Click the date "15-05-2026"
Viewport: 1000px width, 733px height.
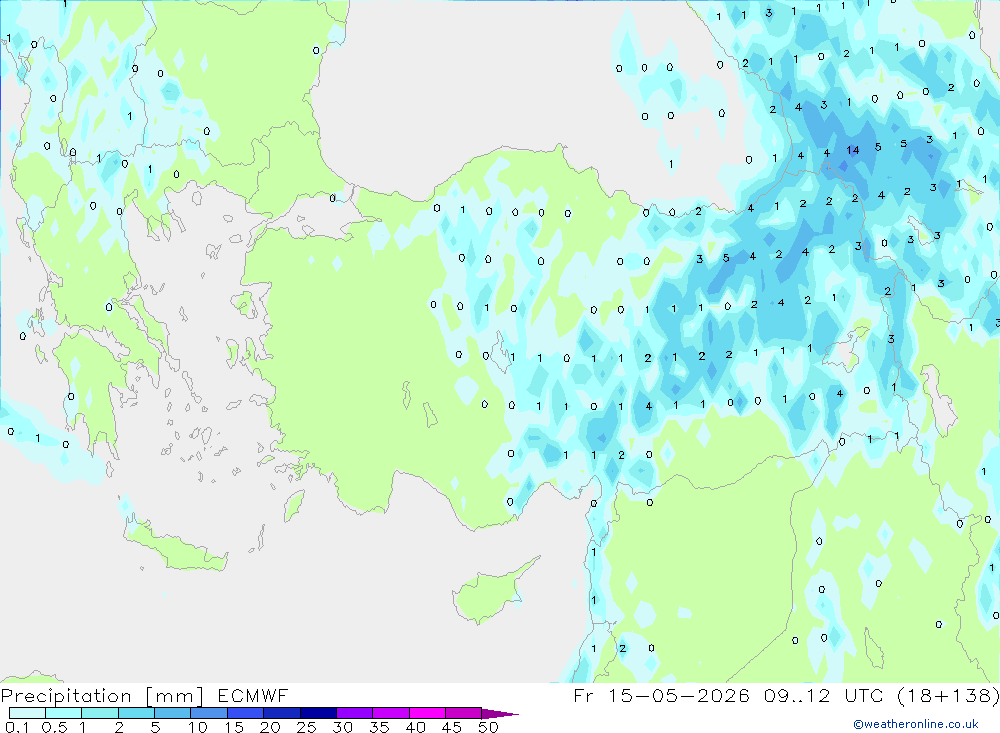point(679,695)
